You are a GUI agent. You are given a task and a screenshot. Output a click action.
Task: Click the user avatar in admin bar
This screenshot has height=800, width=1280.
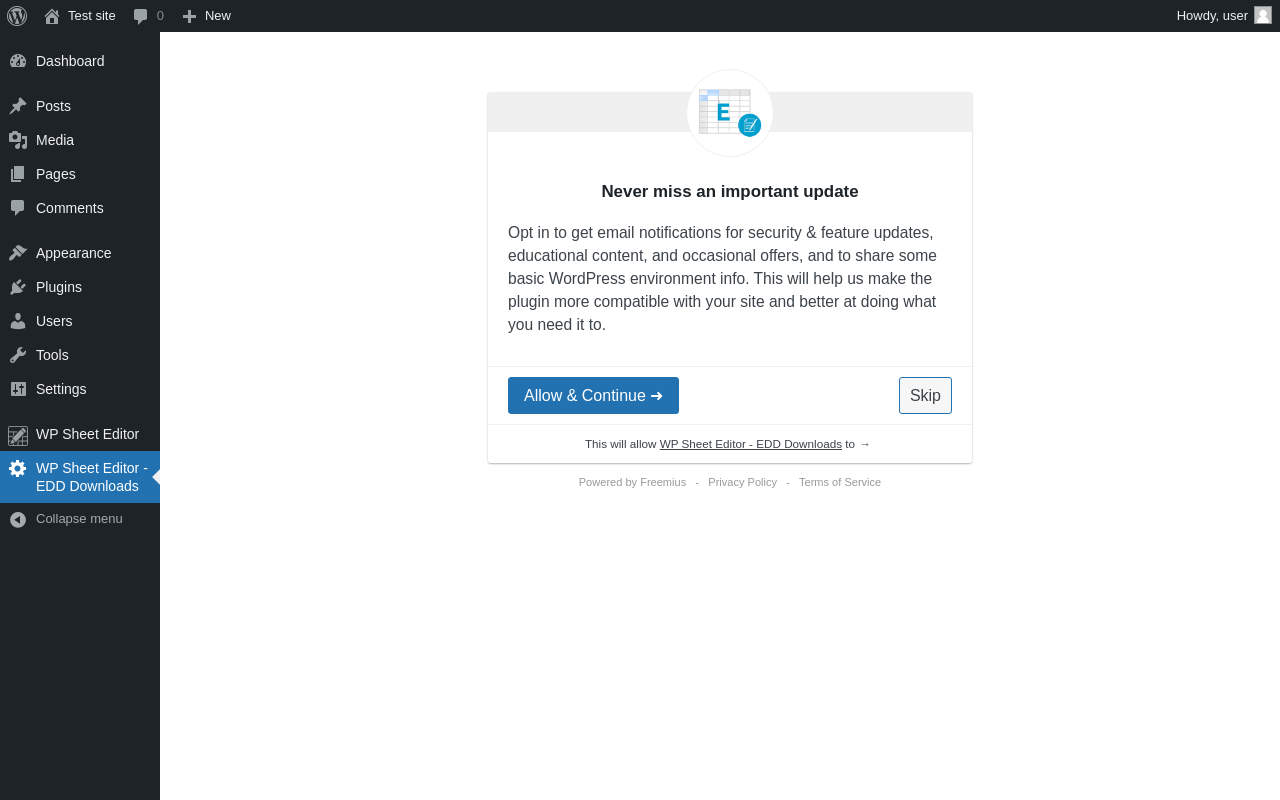tap(1263, 15)
